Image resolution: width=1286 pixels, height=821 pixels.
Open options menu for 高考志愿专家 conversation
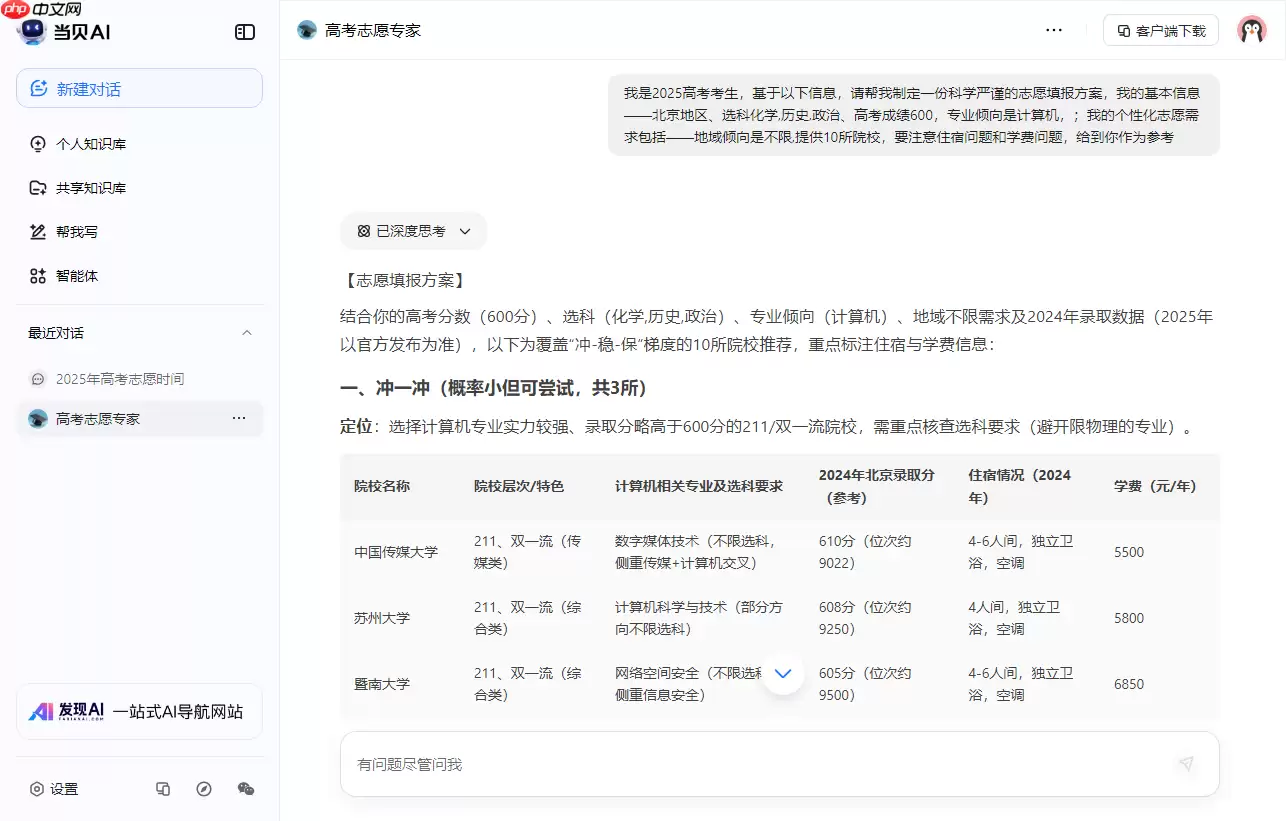tap(239, 418)
